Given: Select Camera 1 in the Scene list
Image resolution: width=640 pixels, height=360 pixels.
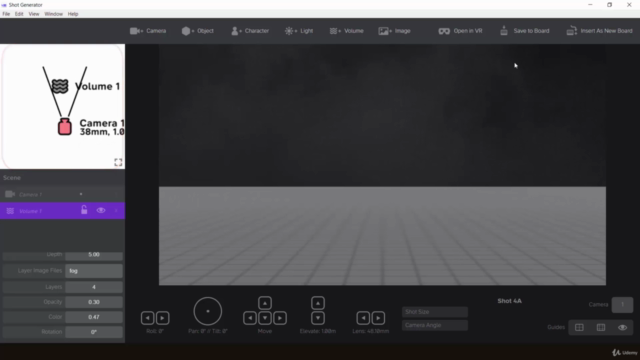Looking at the screenshot, I should pos(62,194).
